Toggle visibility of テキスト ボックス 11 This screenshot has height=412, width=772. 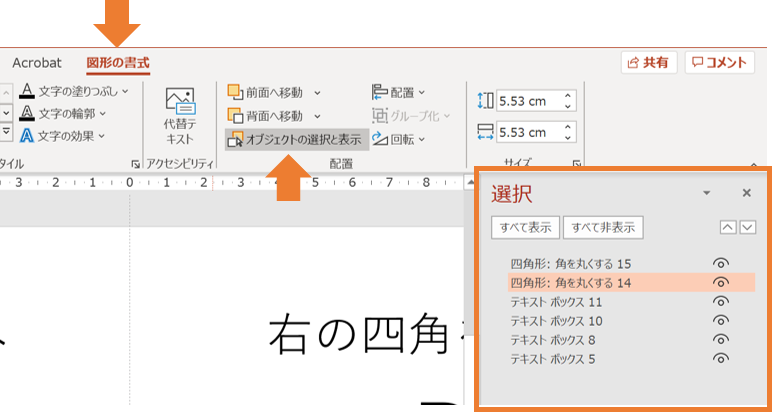click(720, 302)
